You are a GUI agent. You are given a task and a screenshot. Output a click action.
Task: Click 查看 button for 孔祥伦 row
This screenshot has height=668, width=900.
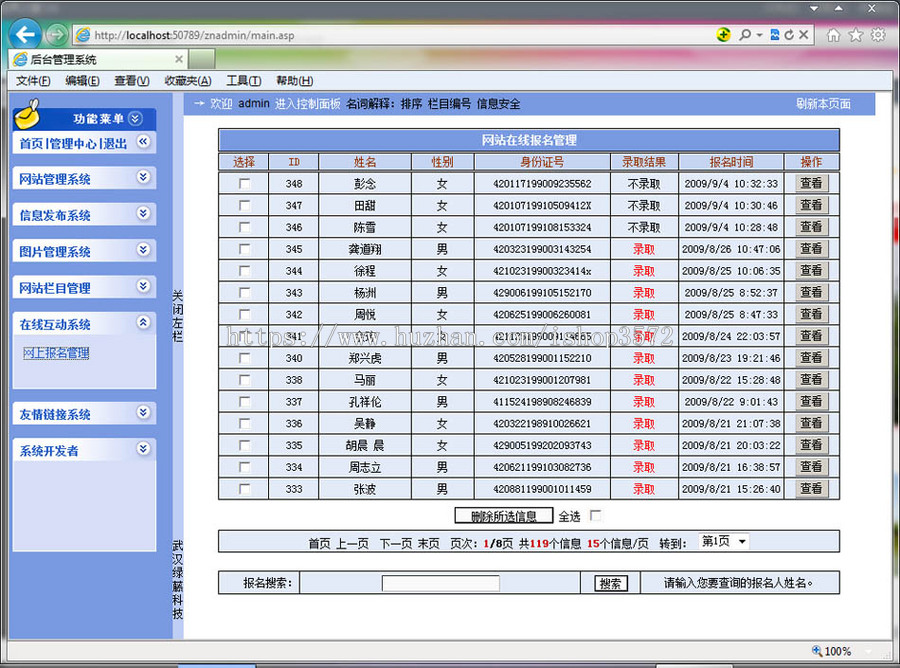(x=812, y=401)
